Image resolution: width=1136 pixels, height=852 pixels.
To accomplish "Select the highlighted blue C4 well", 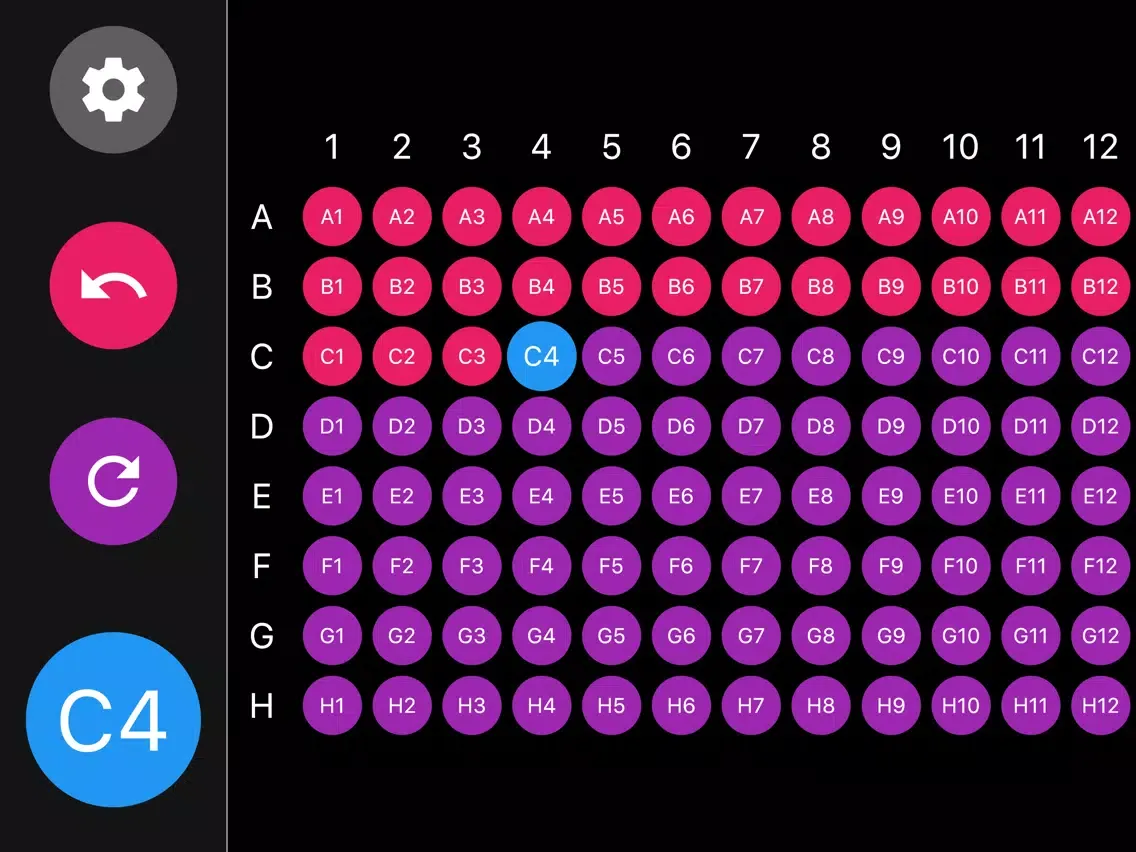I will 541,356.
